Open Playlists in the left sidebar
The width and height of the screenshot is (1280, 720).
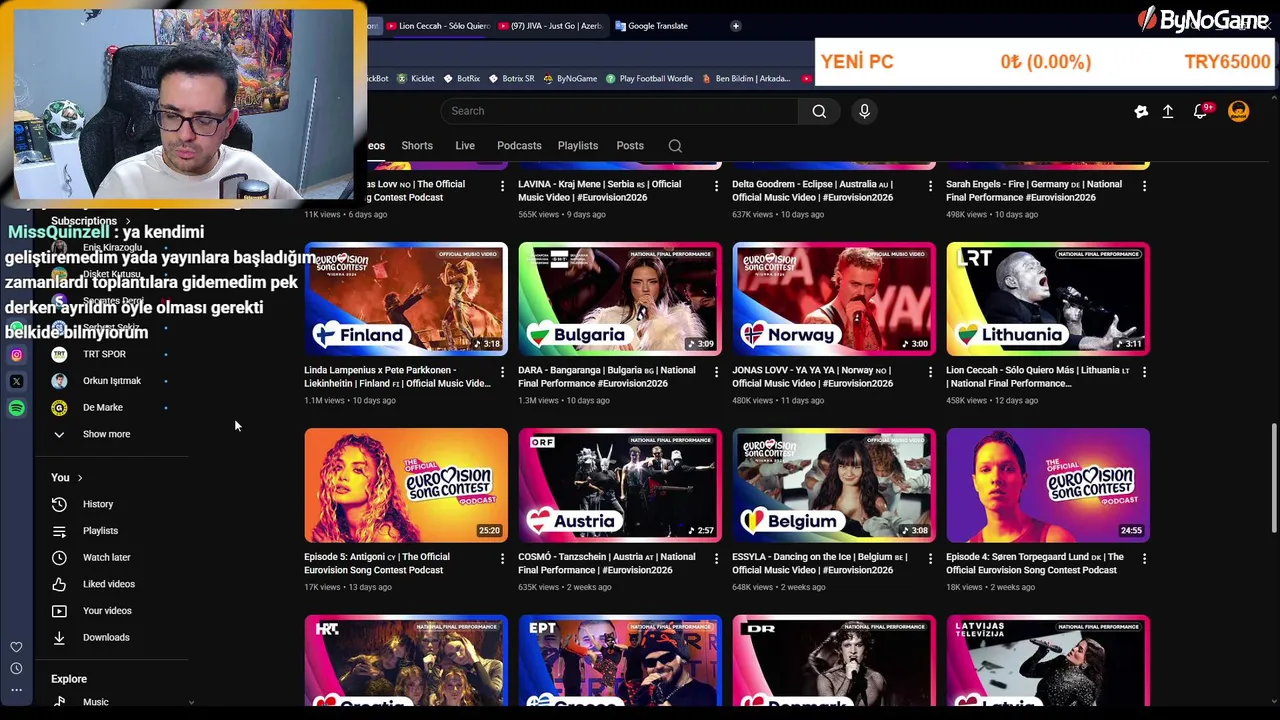click(99, 531)
